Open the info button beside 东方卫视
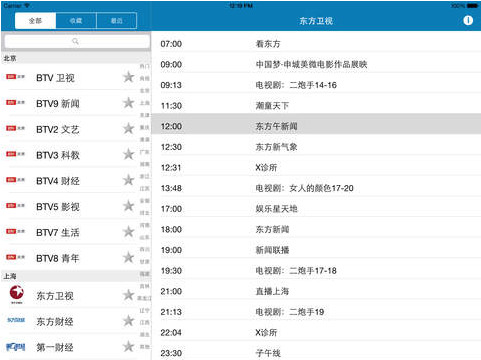 click(468, 21)
